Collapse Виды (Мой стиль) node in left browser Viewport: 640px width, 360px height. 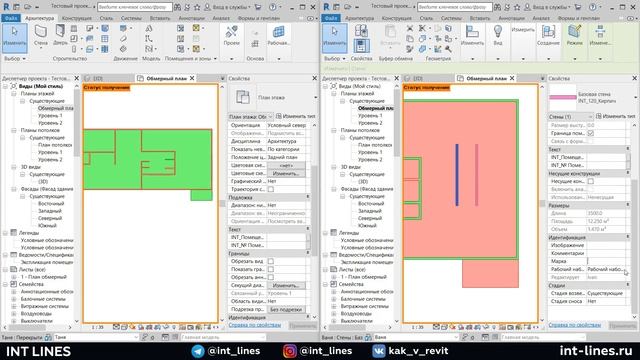pyautogui.click(x=5, y=86)
